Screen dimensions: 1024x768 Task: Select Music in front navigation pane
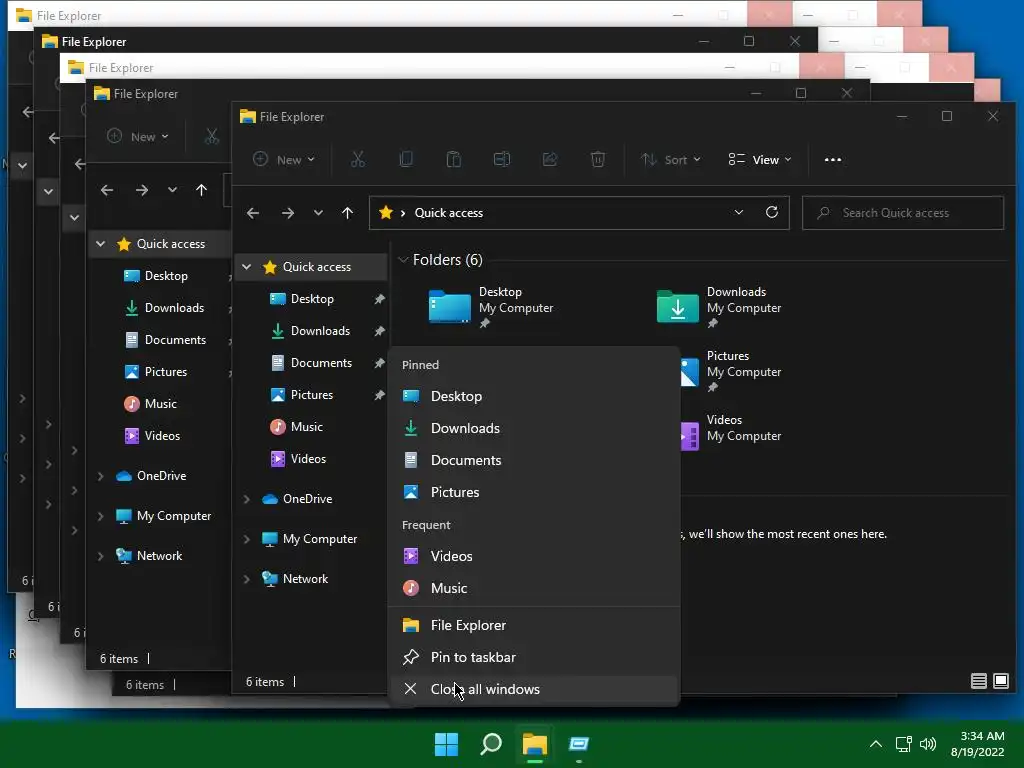(x=306, y=427)
